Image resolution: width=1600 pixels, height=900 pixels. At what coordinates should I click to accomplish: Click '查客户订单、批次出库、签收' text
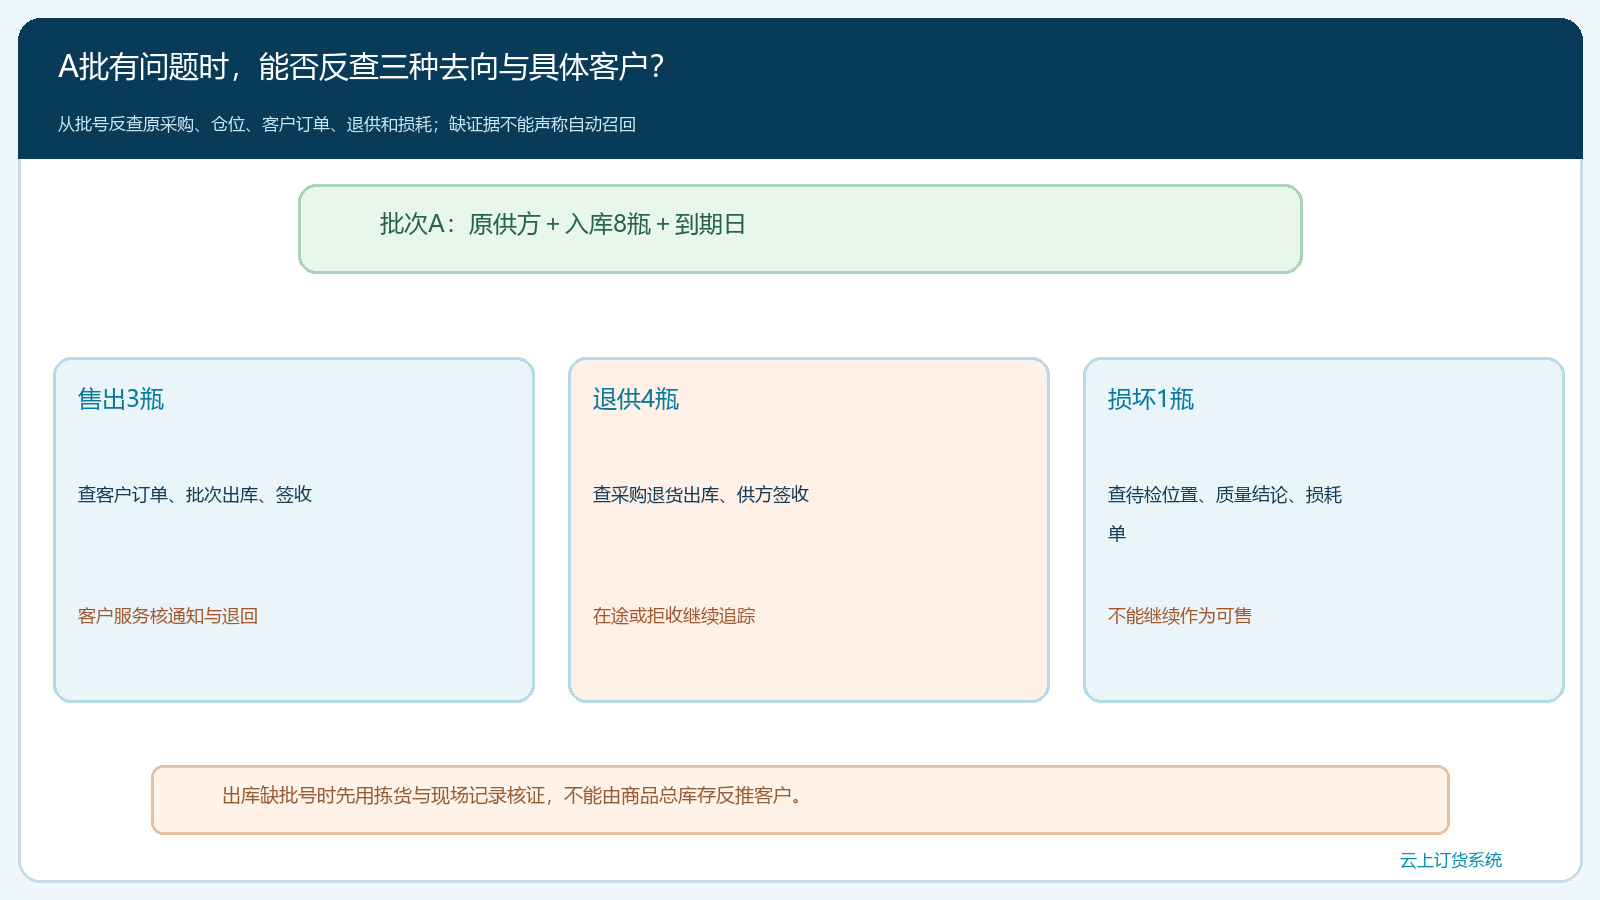click(195, 494)
